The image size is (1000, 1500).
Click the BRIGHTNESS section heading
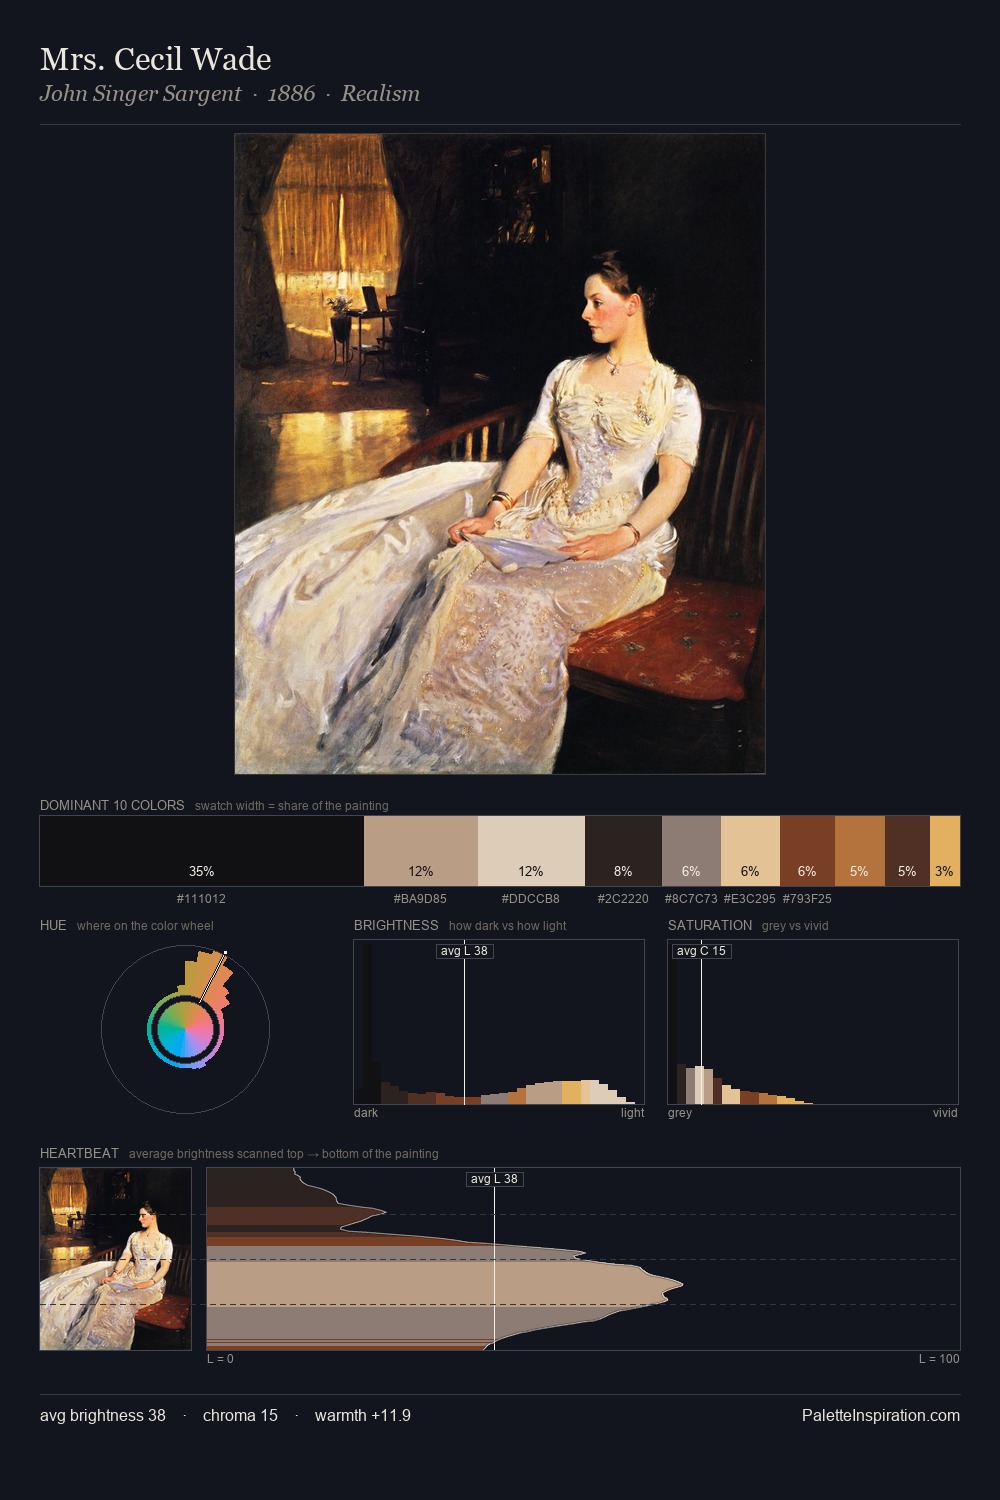click(x=396, y=925)
